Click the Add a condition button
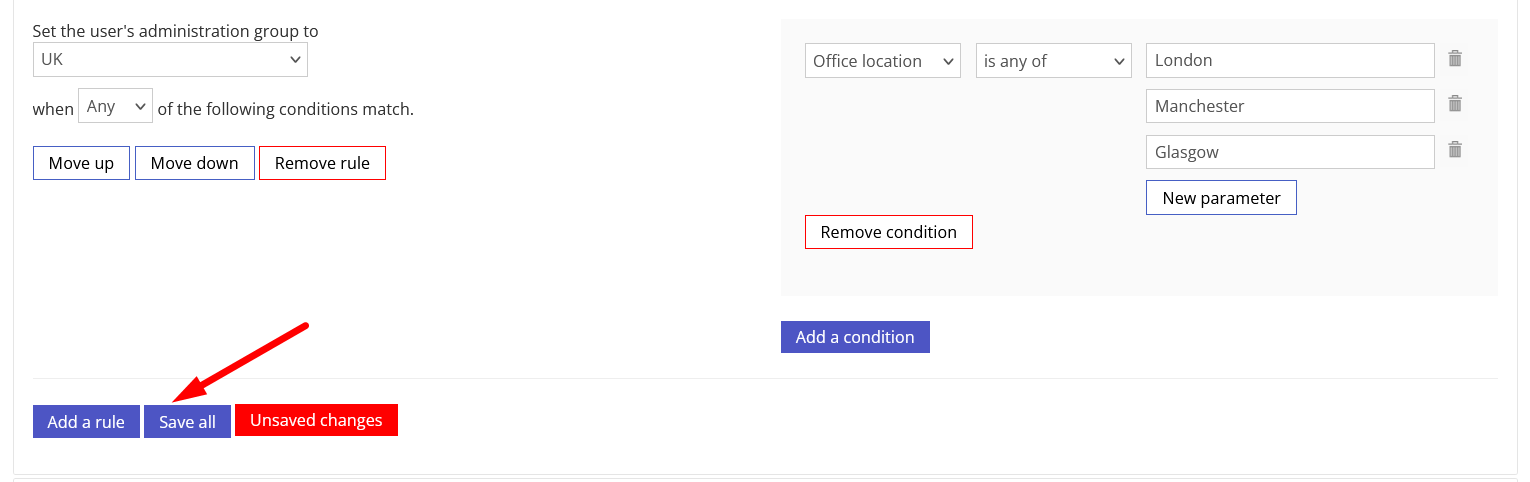 point(855,337)
